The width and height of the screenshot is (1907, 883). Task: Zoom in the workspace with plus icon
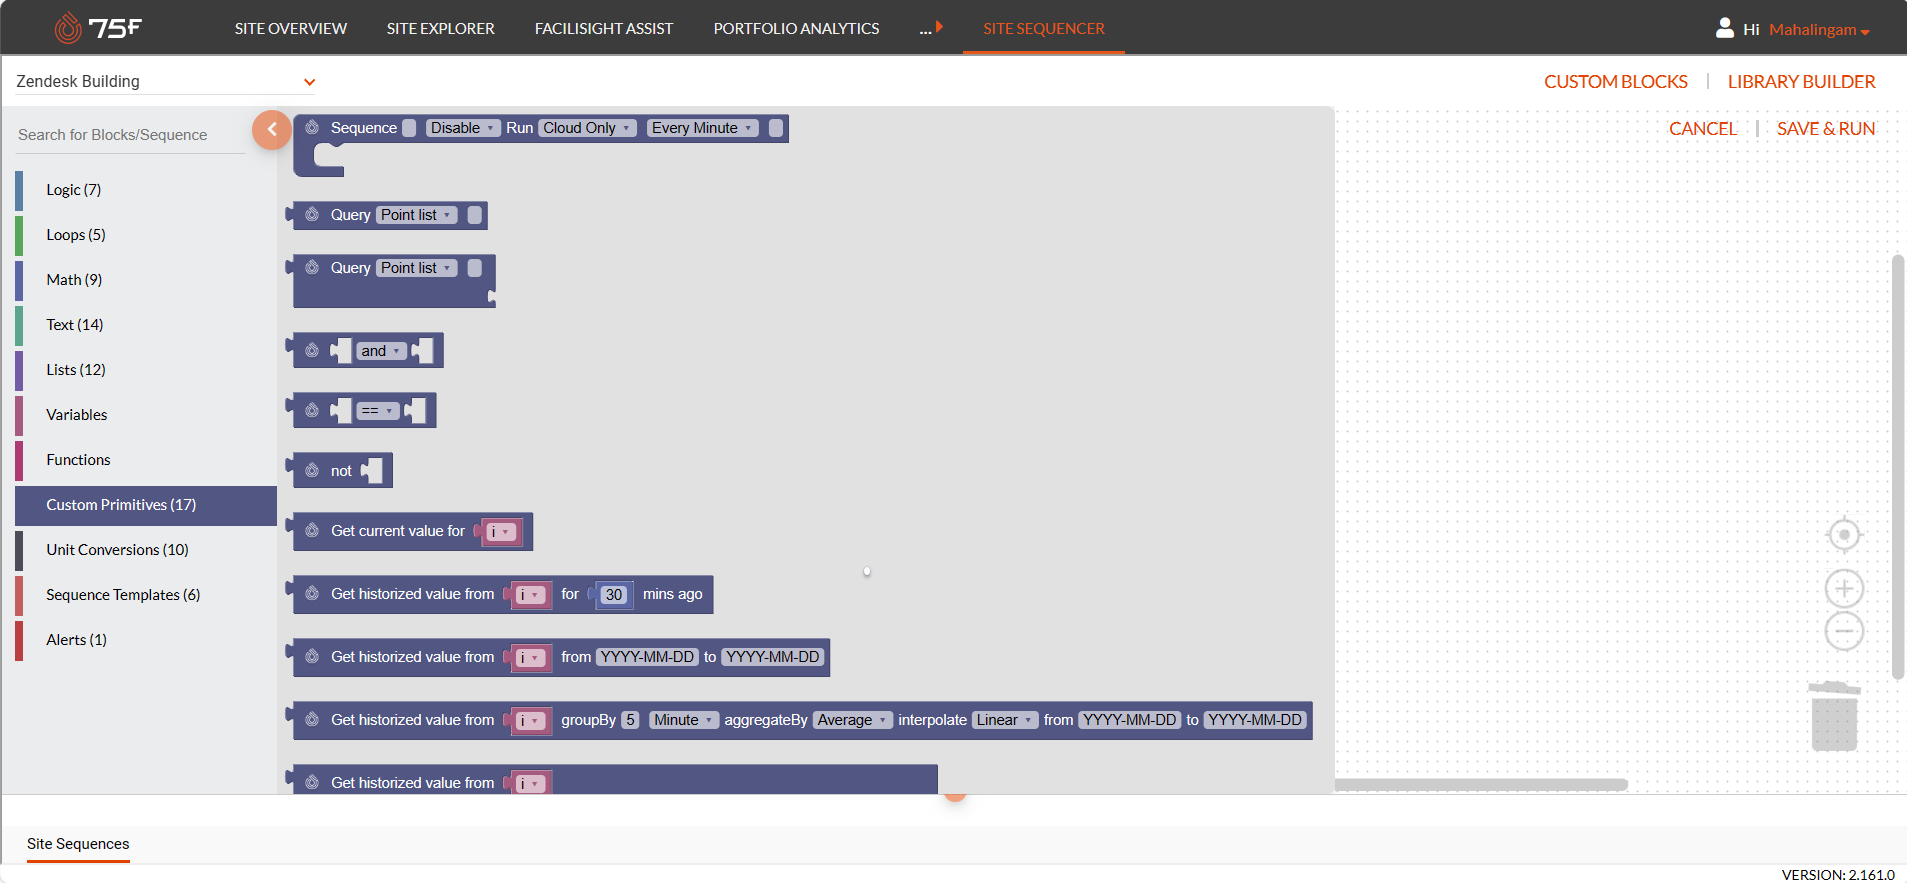[x=1844, y=589]
